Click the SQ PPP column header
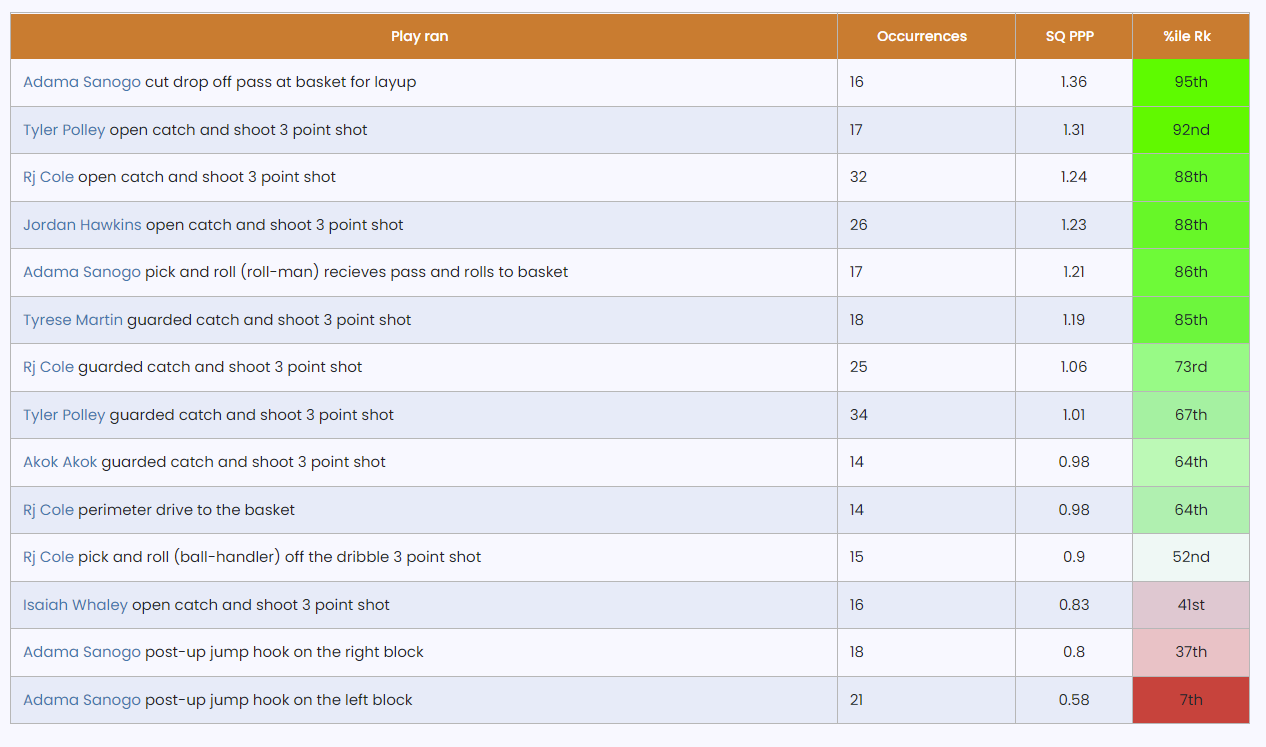This screenshot has height=747, width=1266. [x=1070, y=36]
